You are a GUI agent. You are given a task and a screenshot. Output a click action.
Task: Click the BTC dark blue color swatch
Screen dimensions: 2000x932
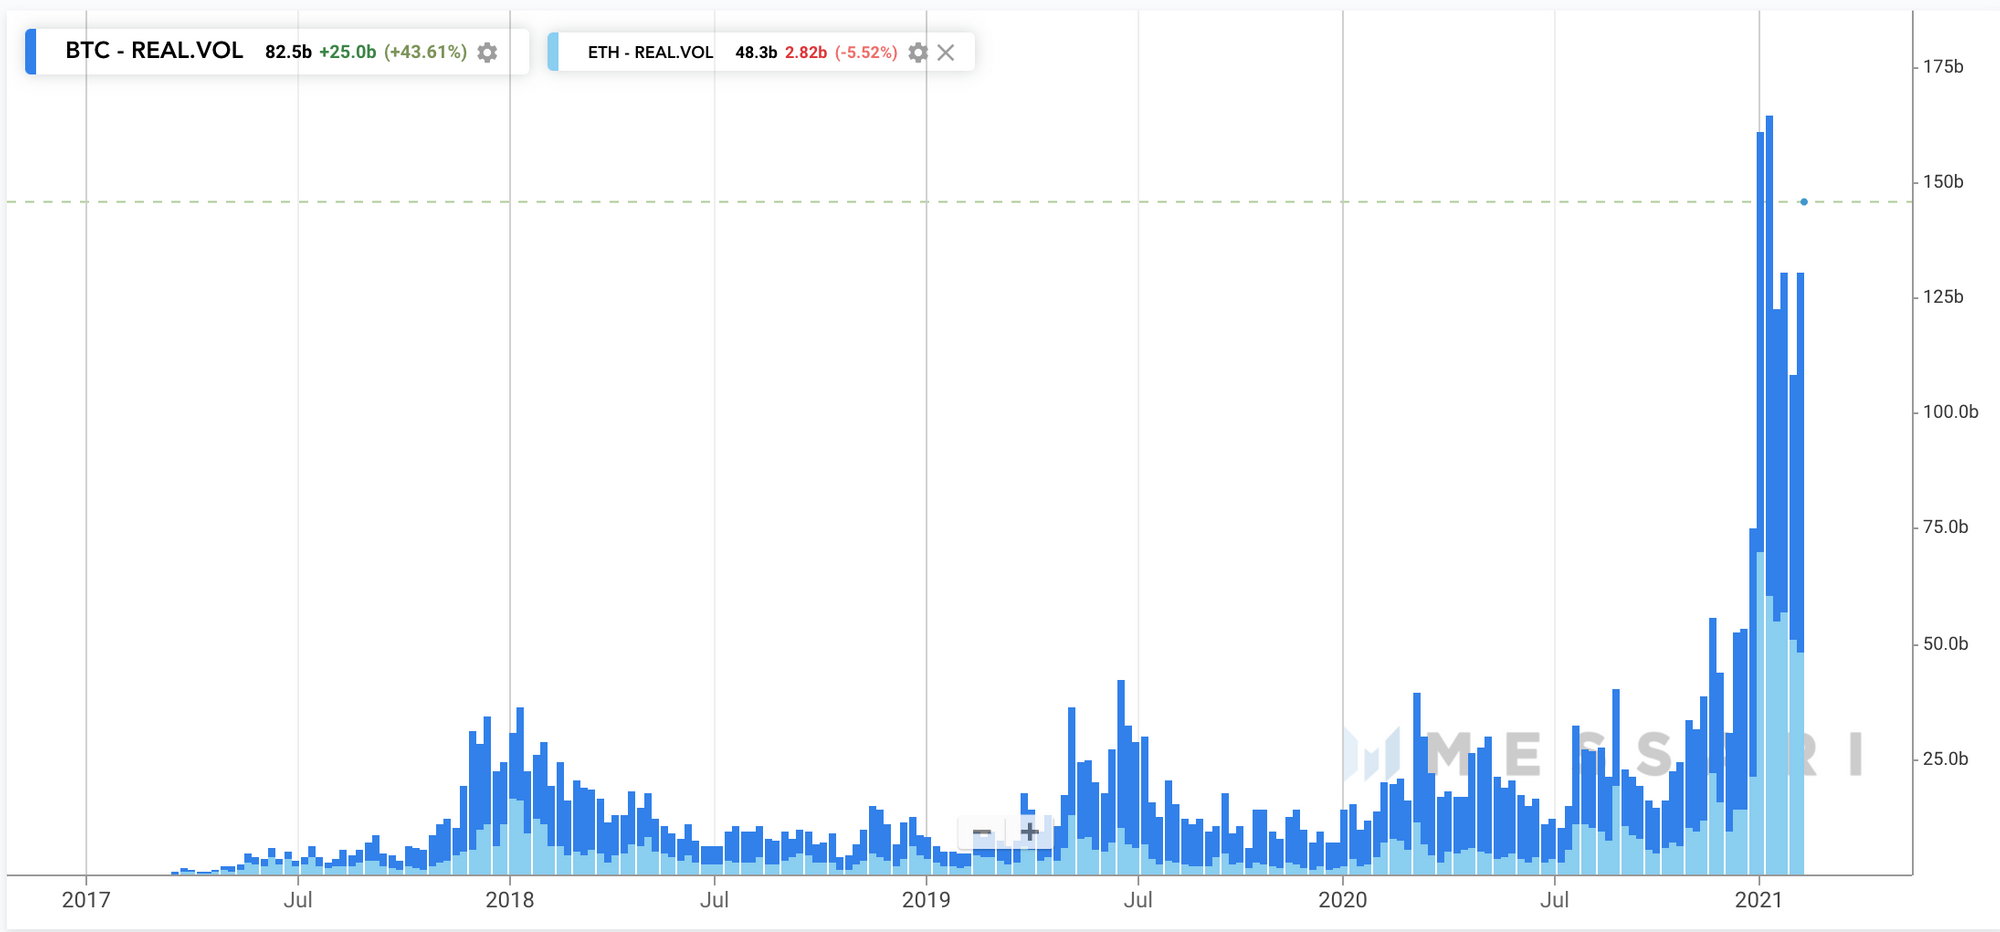click(x=31, y=52)
